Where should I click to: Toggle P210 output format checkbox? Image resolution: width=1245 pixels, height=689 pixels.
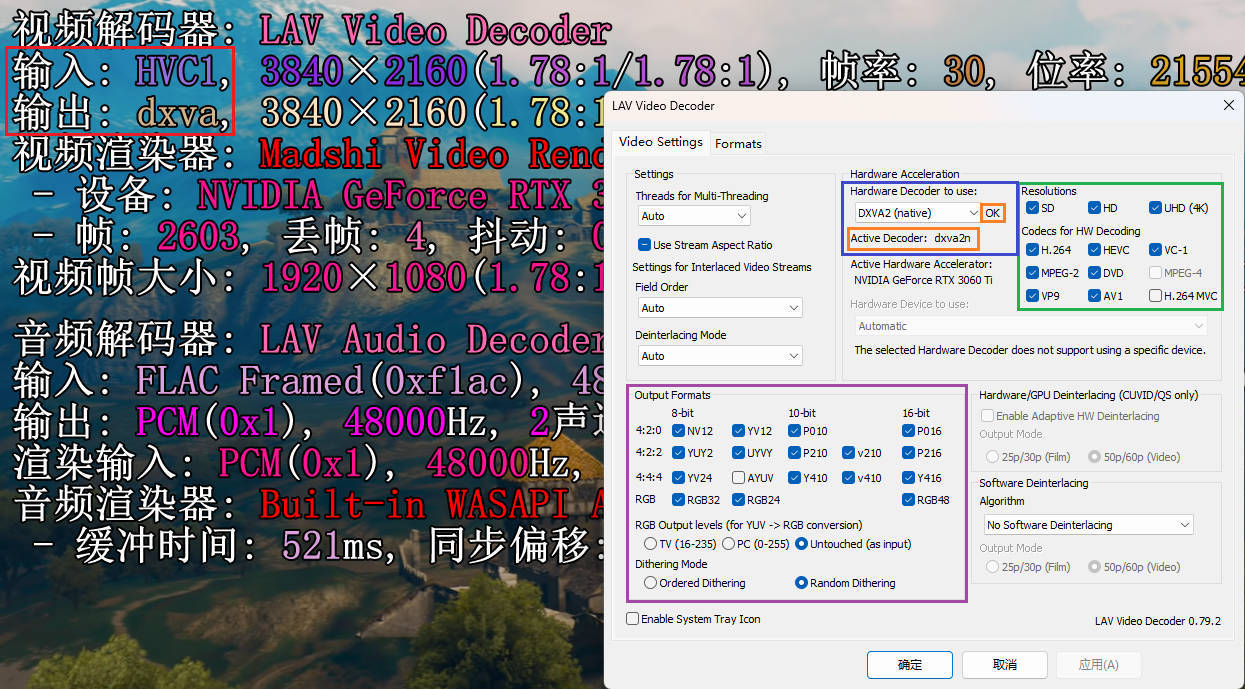click(x=794, y=453)
